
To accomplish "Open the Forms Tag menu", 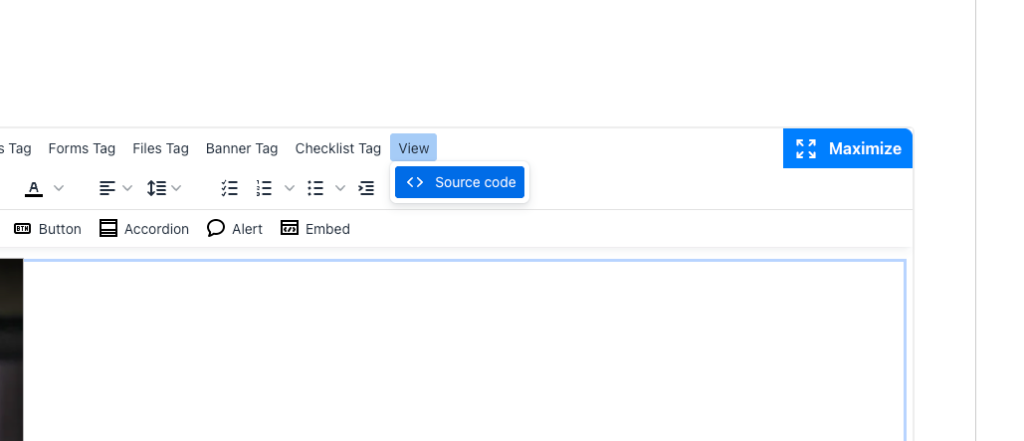I will pos(82,148).
